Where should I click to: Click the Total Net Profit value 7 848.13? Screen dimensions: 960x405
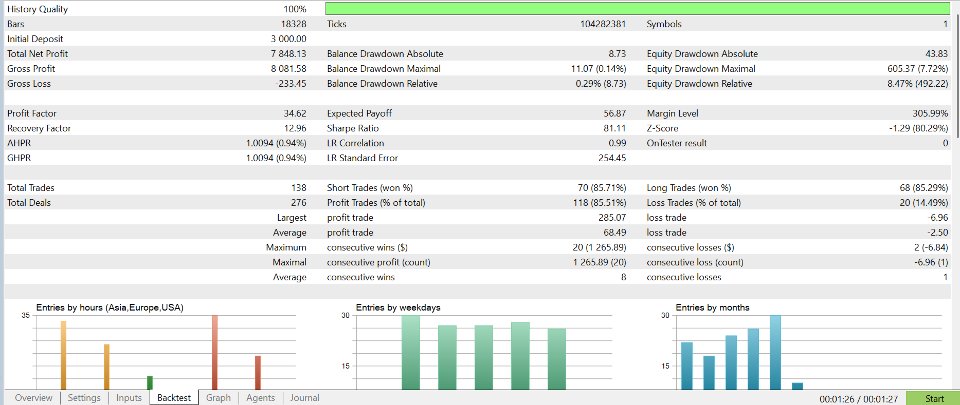(288, 54)
